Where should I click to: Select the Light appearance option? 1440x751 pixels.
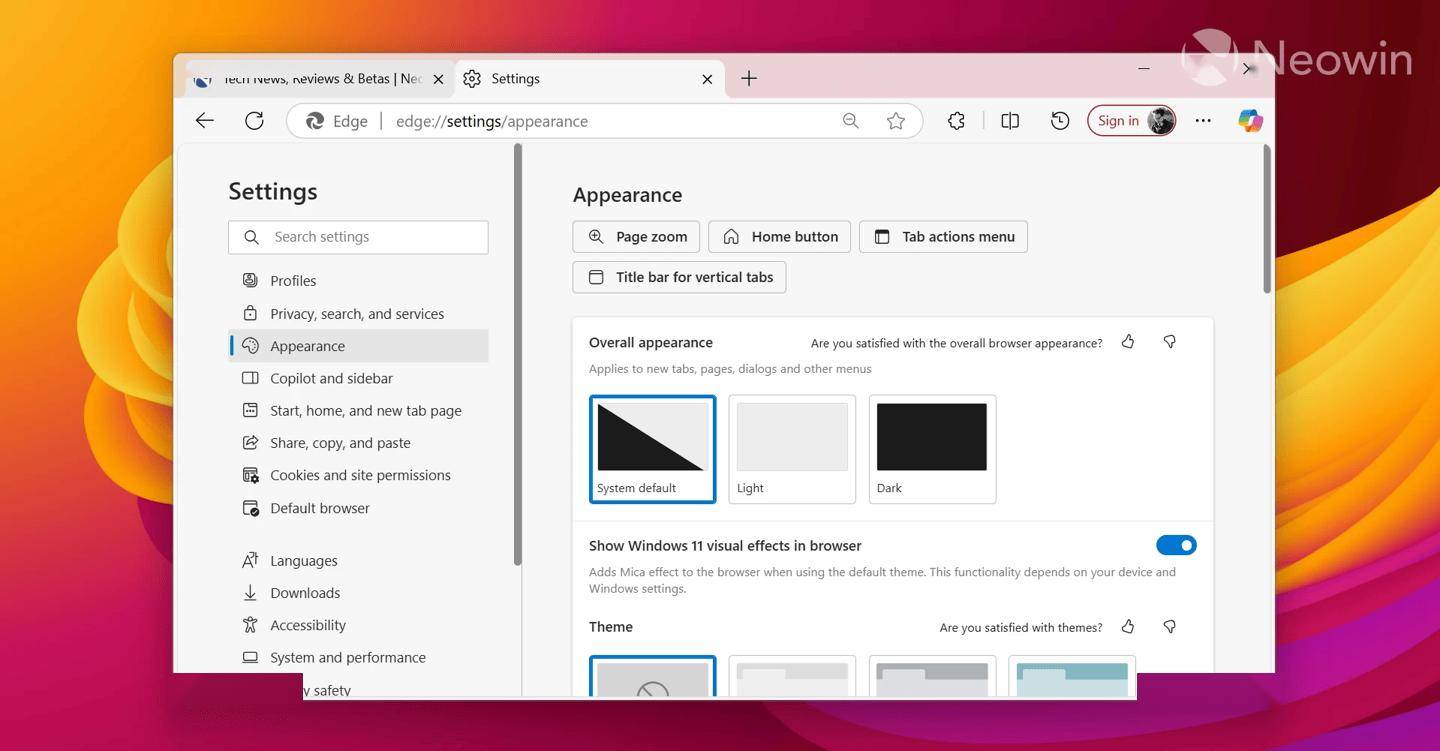tap(792, 449)
